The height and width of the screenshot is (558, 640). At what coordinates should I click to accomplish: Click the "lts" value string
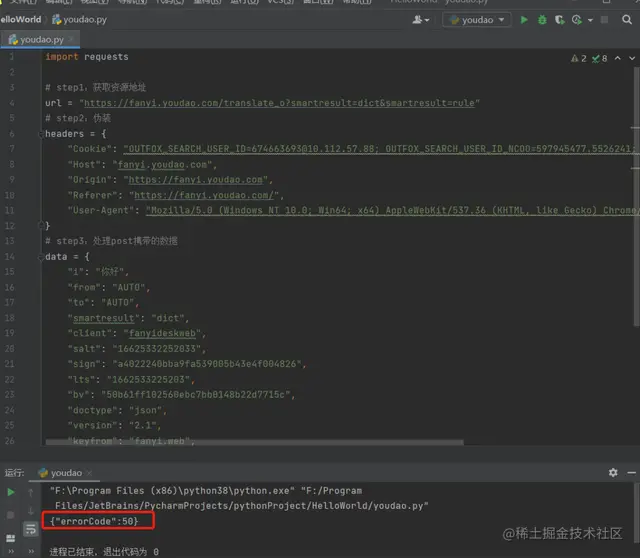[149, 379]
